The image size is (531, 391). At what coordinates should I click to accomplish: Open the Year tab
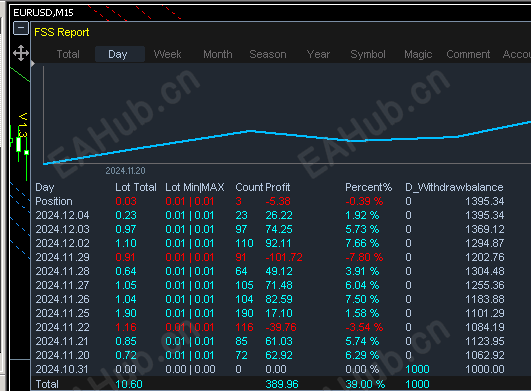318,54
